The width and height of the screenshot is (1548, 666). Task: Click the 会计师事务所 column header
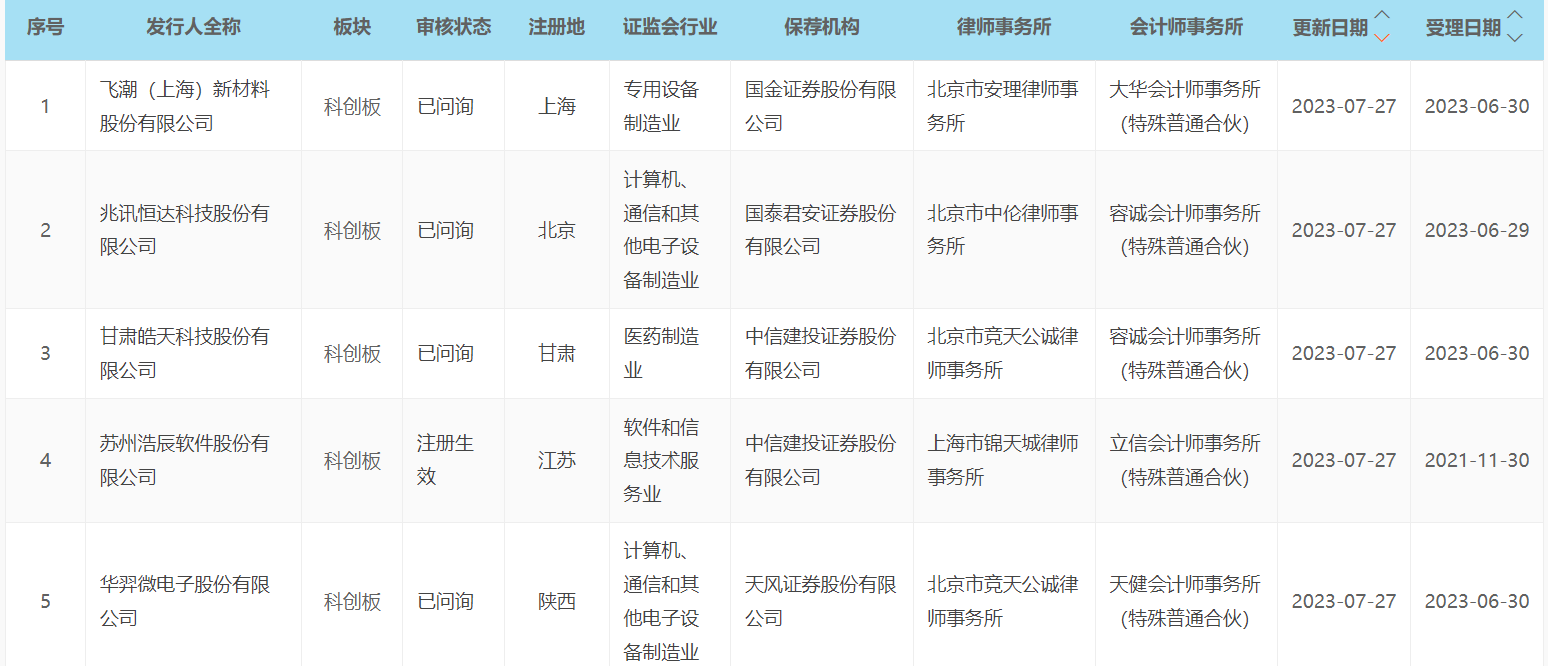1186,27
